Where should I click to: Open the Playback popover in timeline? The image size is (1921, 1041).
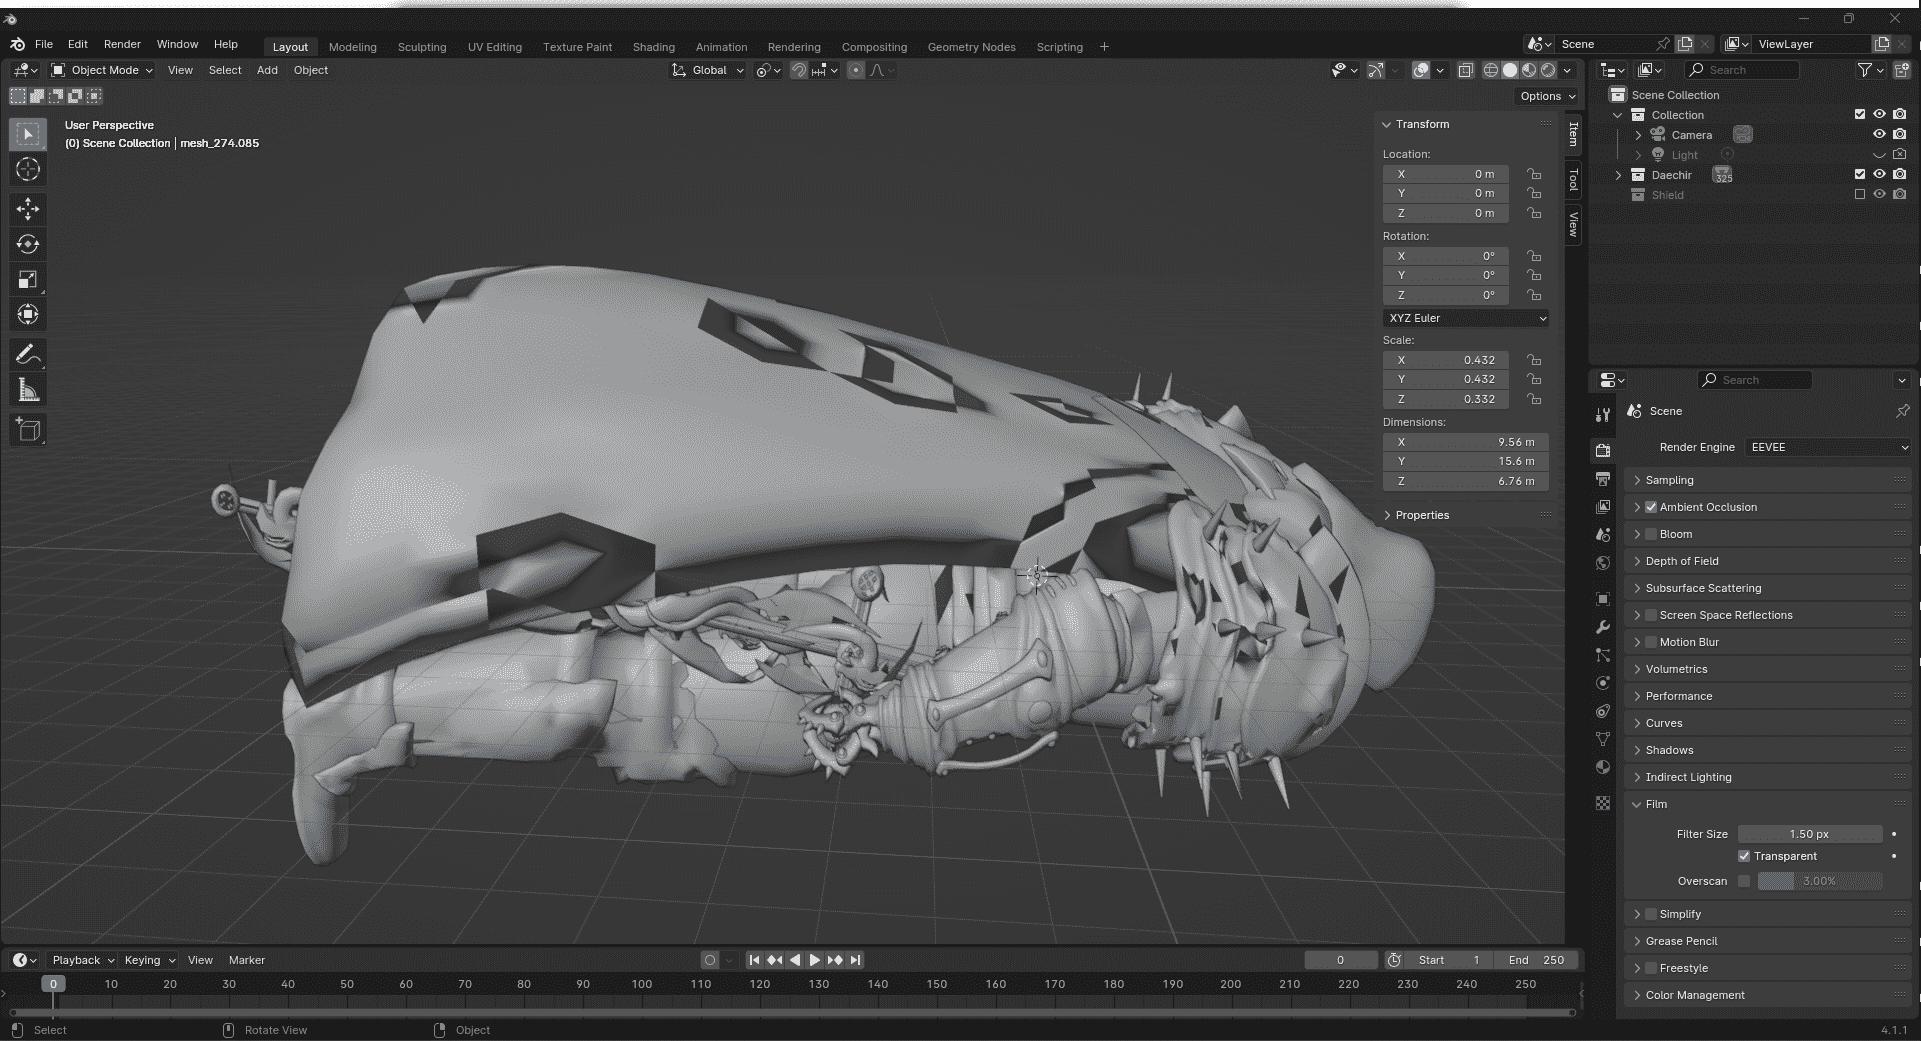click(x=82, y=960)
